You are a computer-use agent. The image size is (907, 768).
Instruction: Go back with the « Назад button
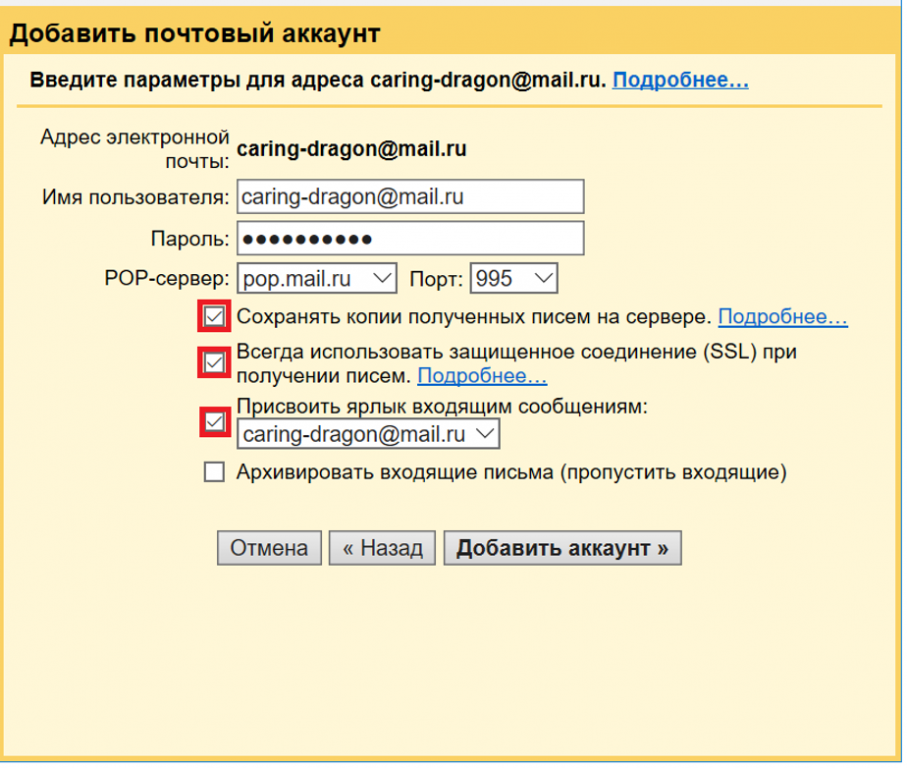pyautogui.click(x=382, y=548)
